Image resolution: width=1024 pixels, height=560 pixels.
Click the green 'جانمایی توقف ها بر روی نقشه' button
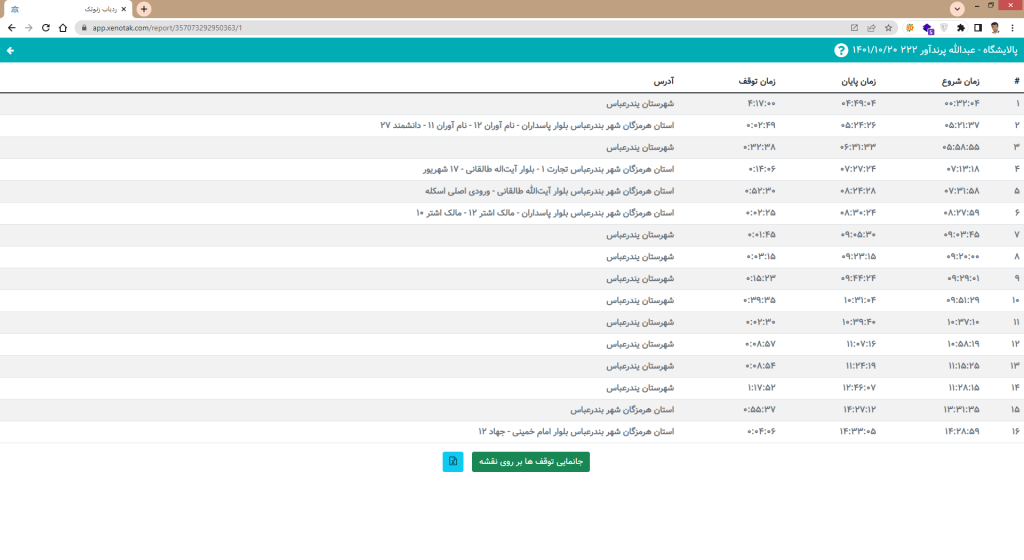point(530,461)
